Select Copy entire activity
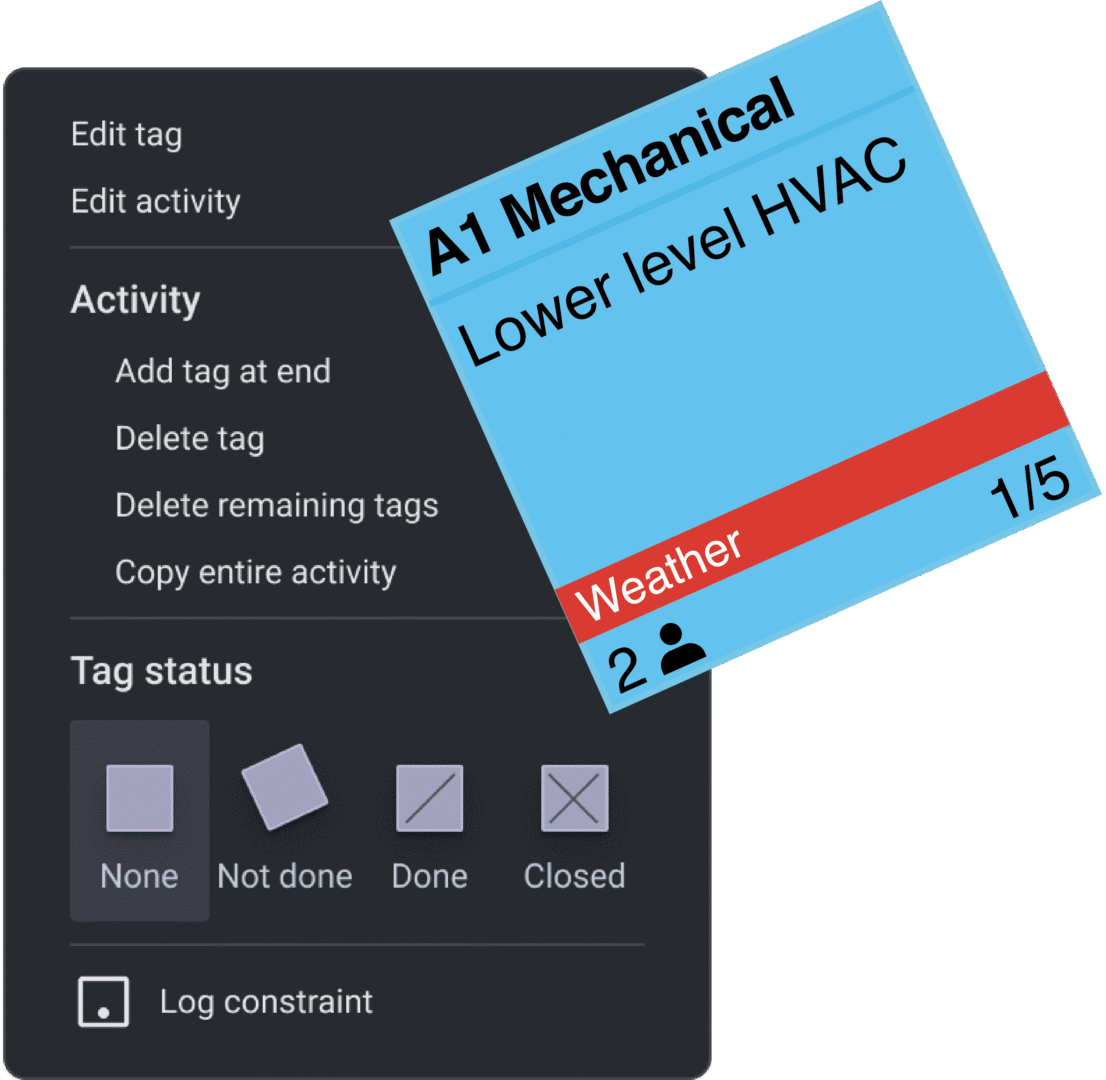 (255, 572)
